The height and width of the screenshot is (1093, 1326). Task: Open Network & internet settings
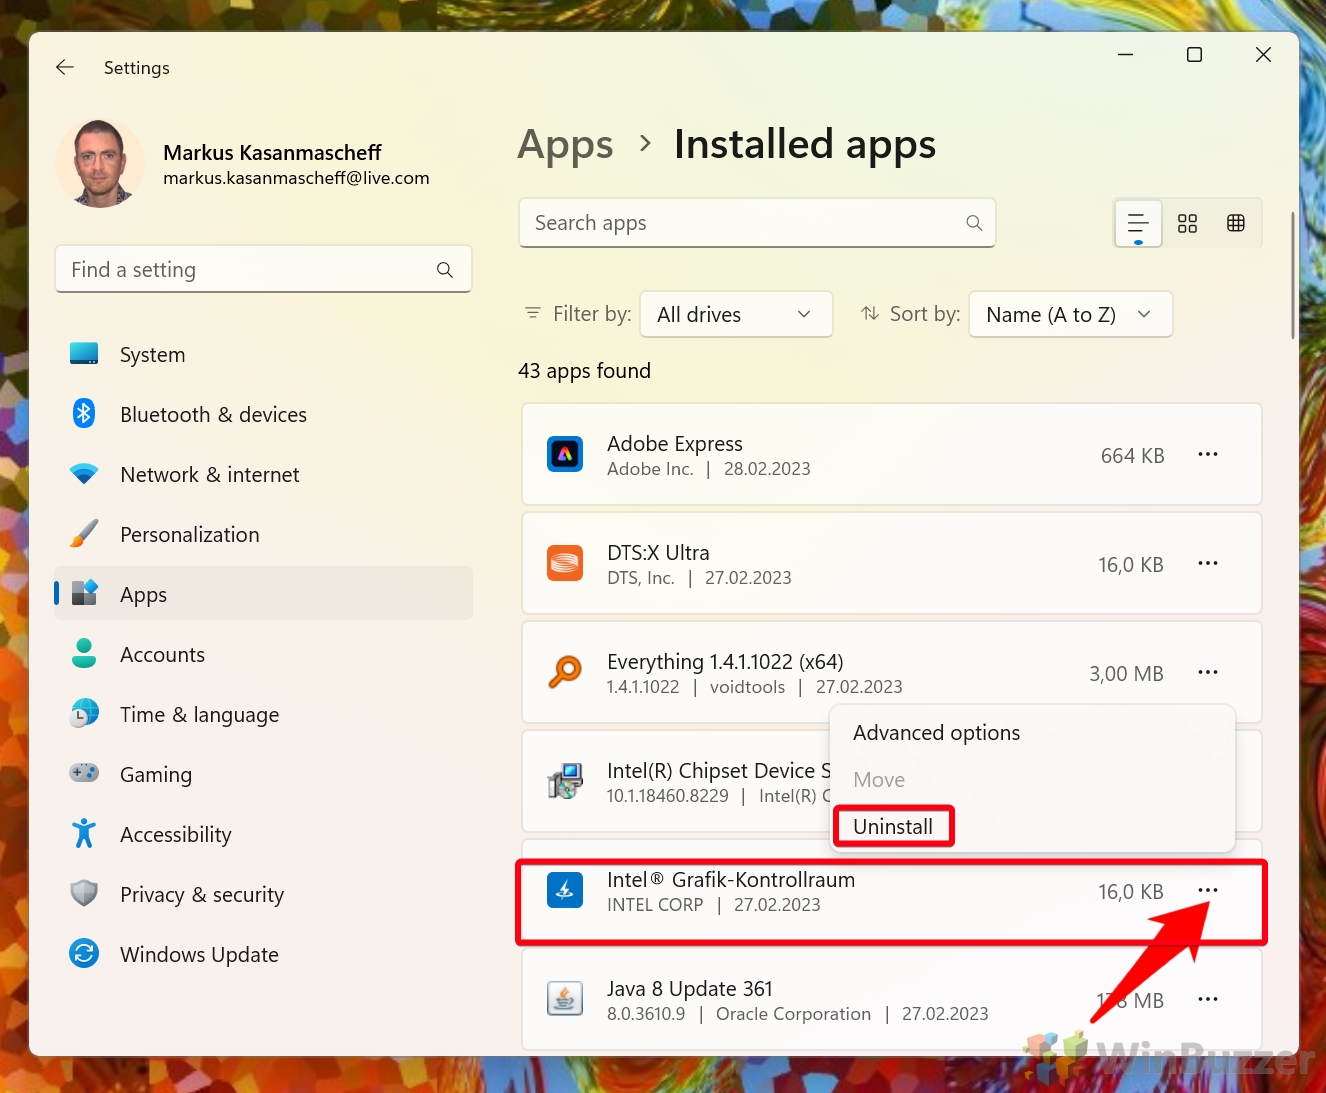(x=209, y=474)
